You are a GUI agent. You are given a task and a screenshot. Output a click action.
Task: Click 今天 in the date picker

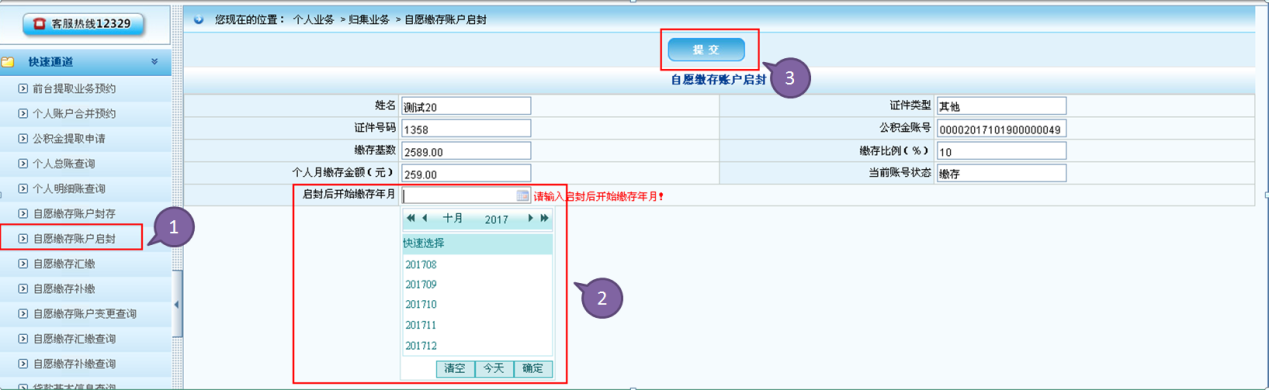[494, 368]
